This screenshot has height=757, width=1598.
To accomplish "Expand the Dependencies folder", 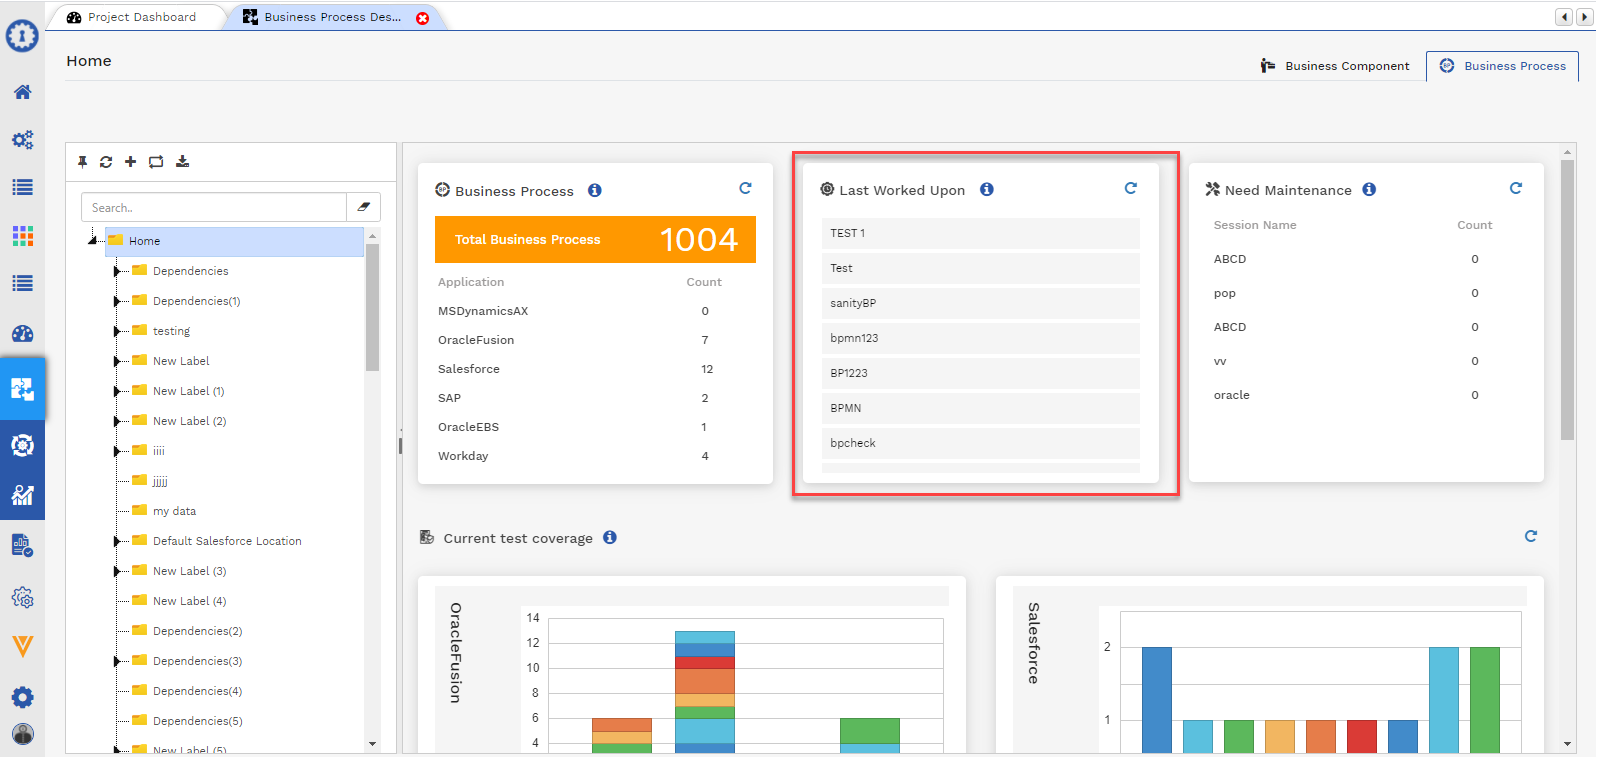I will [116, 271].
